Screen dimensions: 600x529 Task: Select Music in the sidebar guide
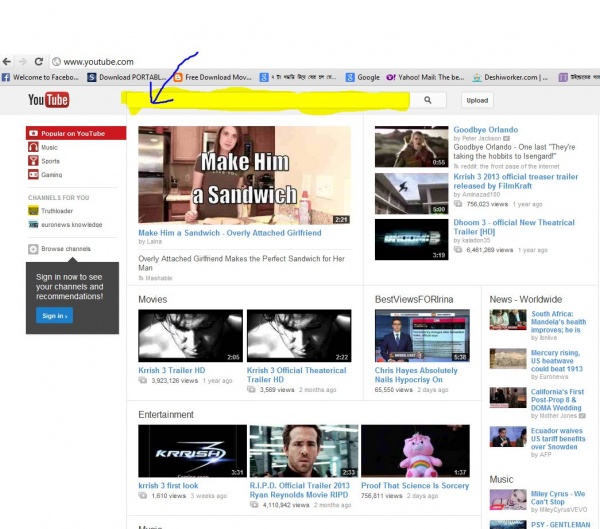point(49,147)
